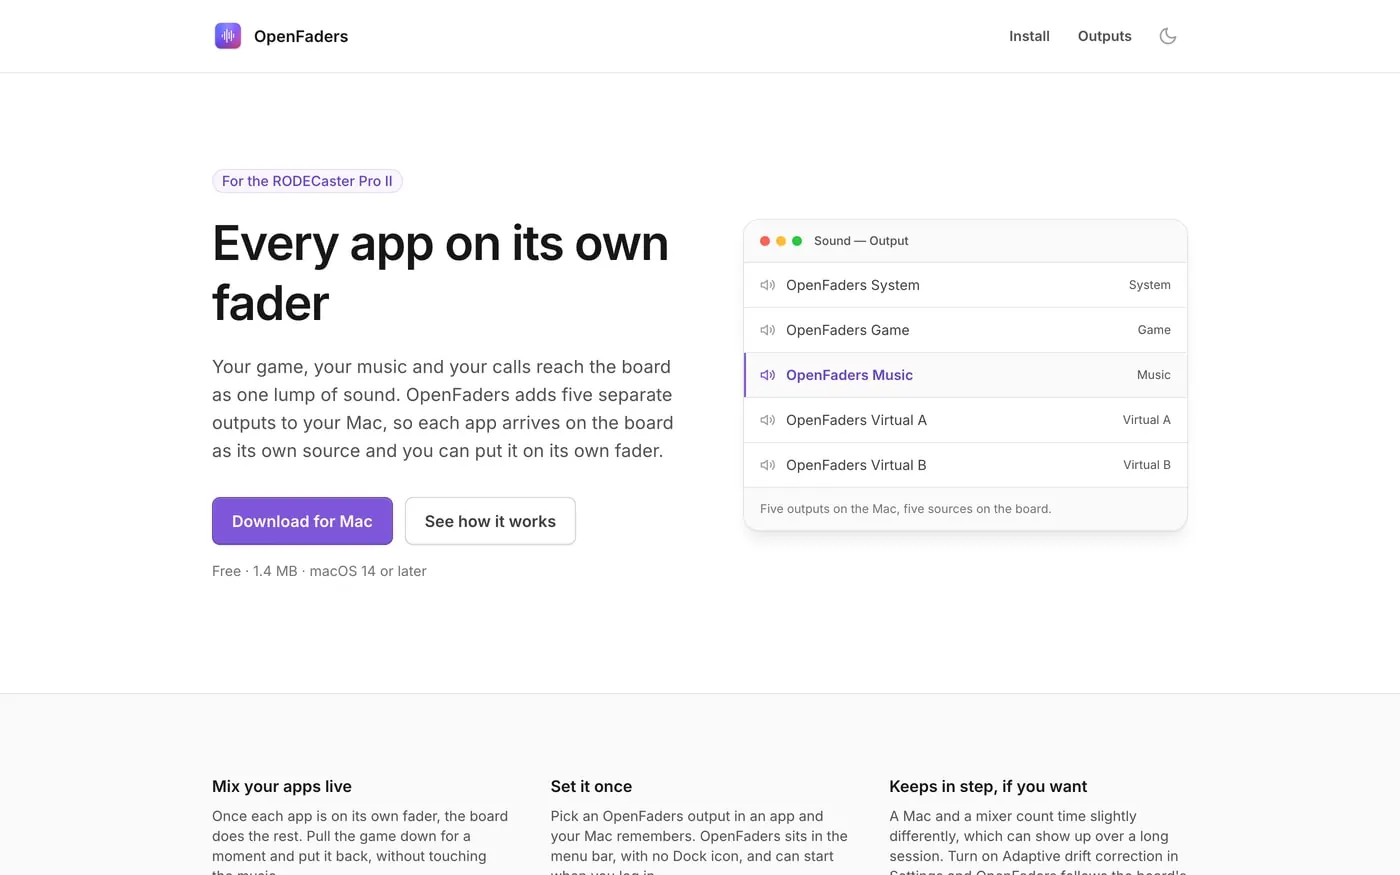1400x875 pixels.
Task: Open the Install nav link
Action: [x=1029, y=36]
